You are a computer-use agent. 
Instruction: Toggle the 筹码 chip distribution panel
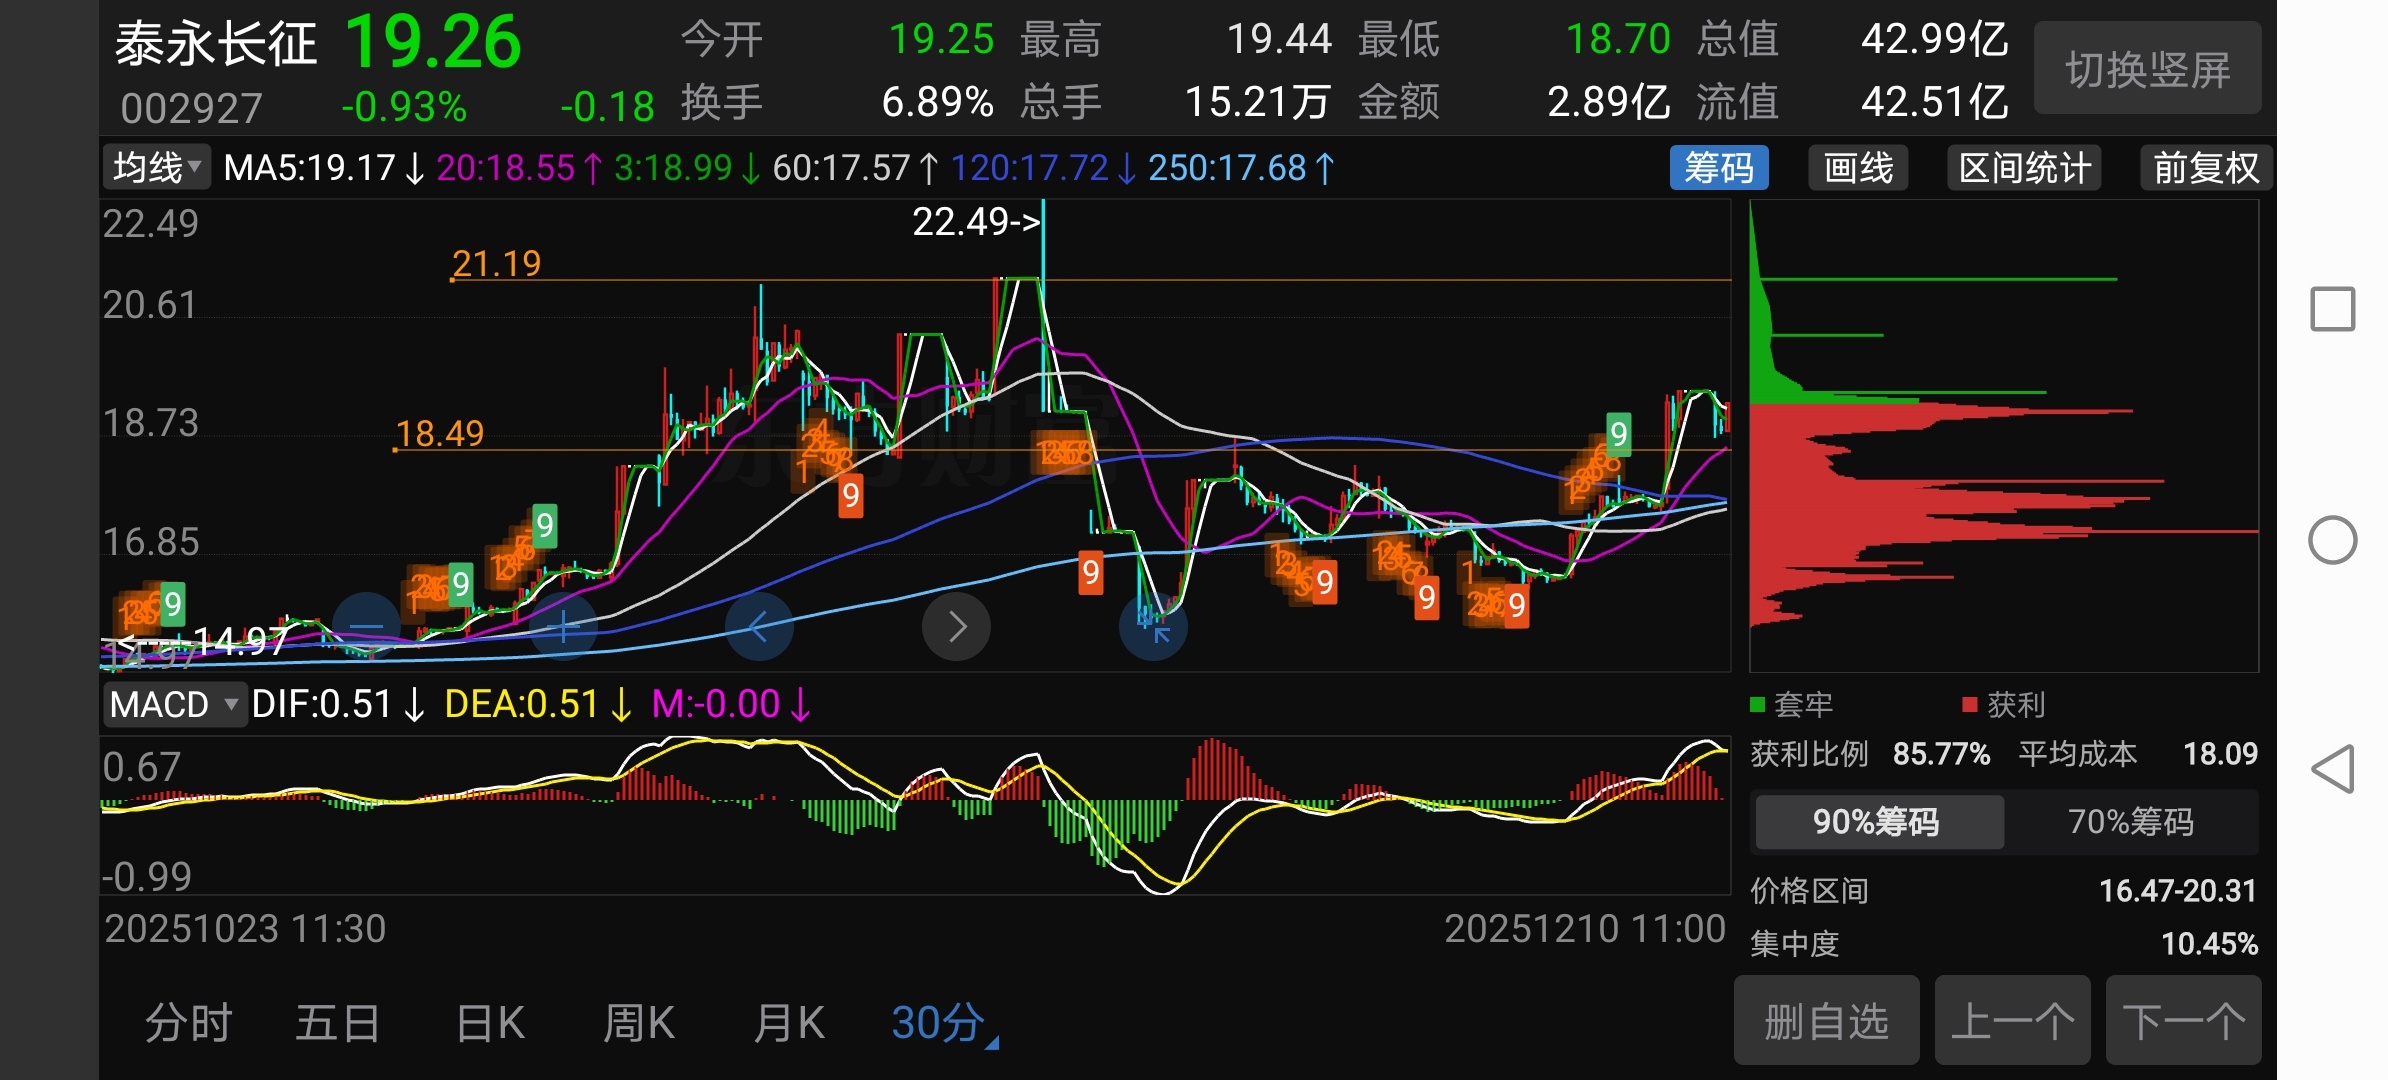coord(1718,168)
